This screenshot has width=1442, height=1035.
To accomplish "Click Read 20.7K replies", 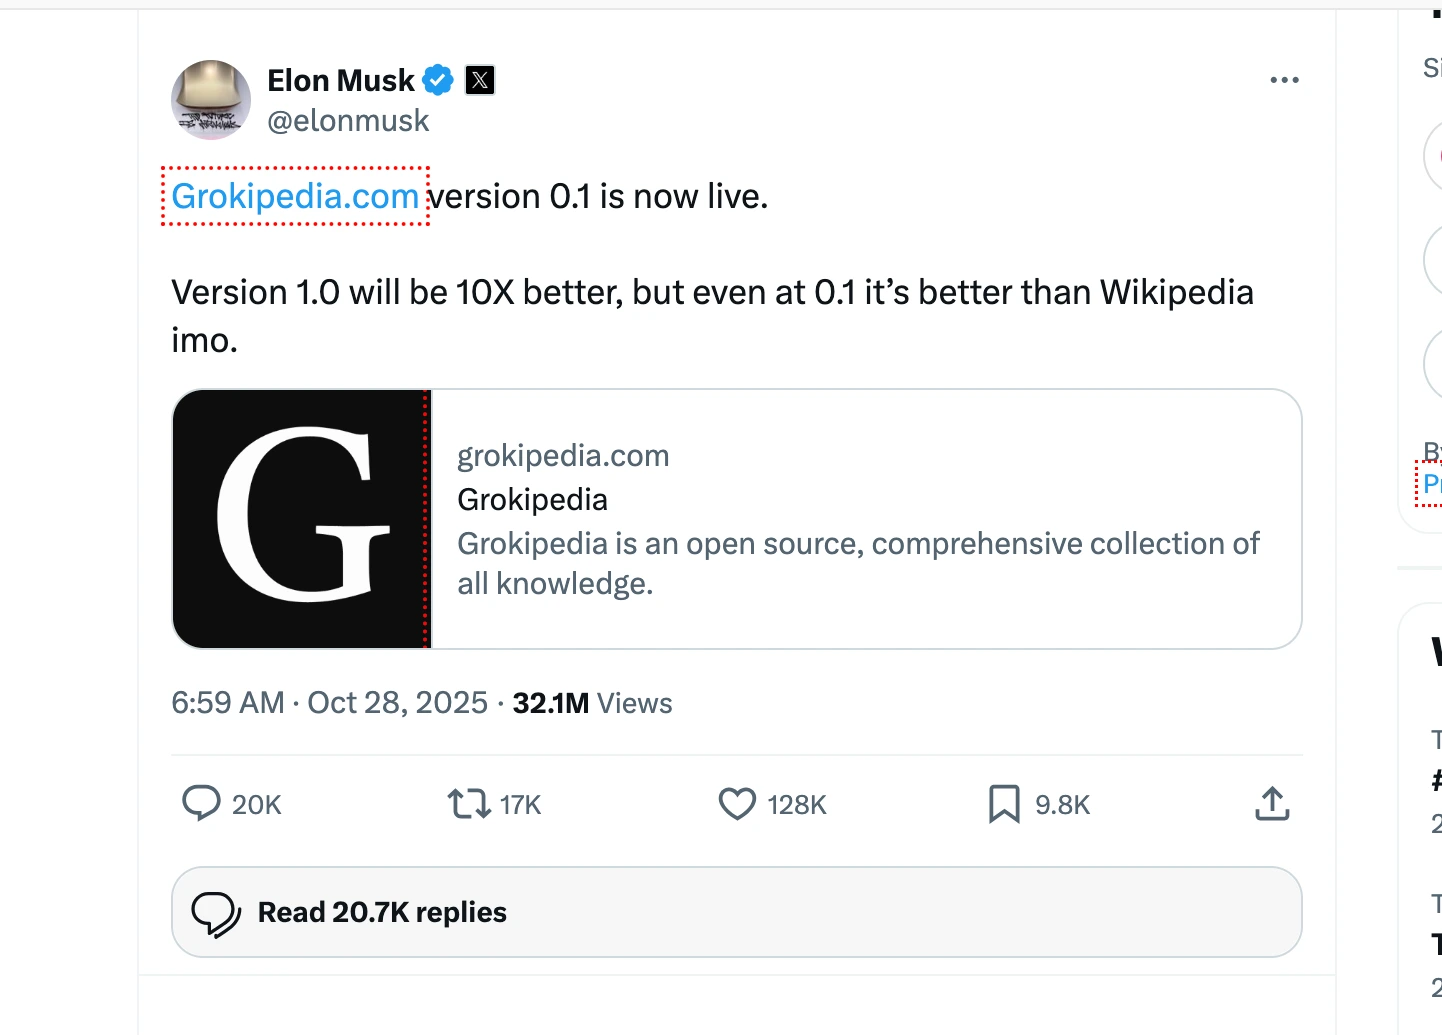I will [x=381, y=911].
